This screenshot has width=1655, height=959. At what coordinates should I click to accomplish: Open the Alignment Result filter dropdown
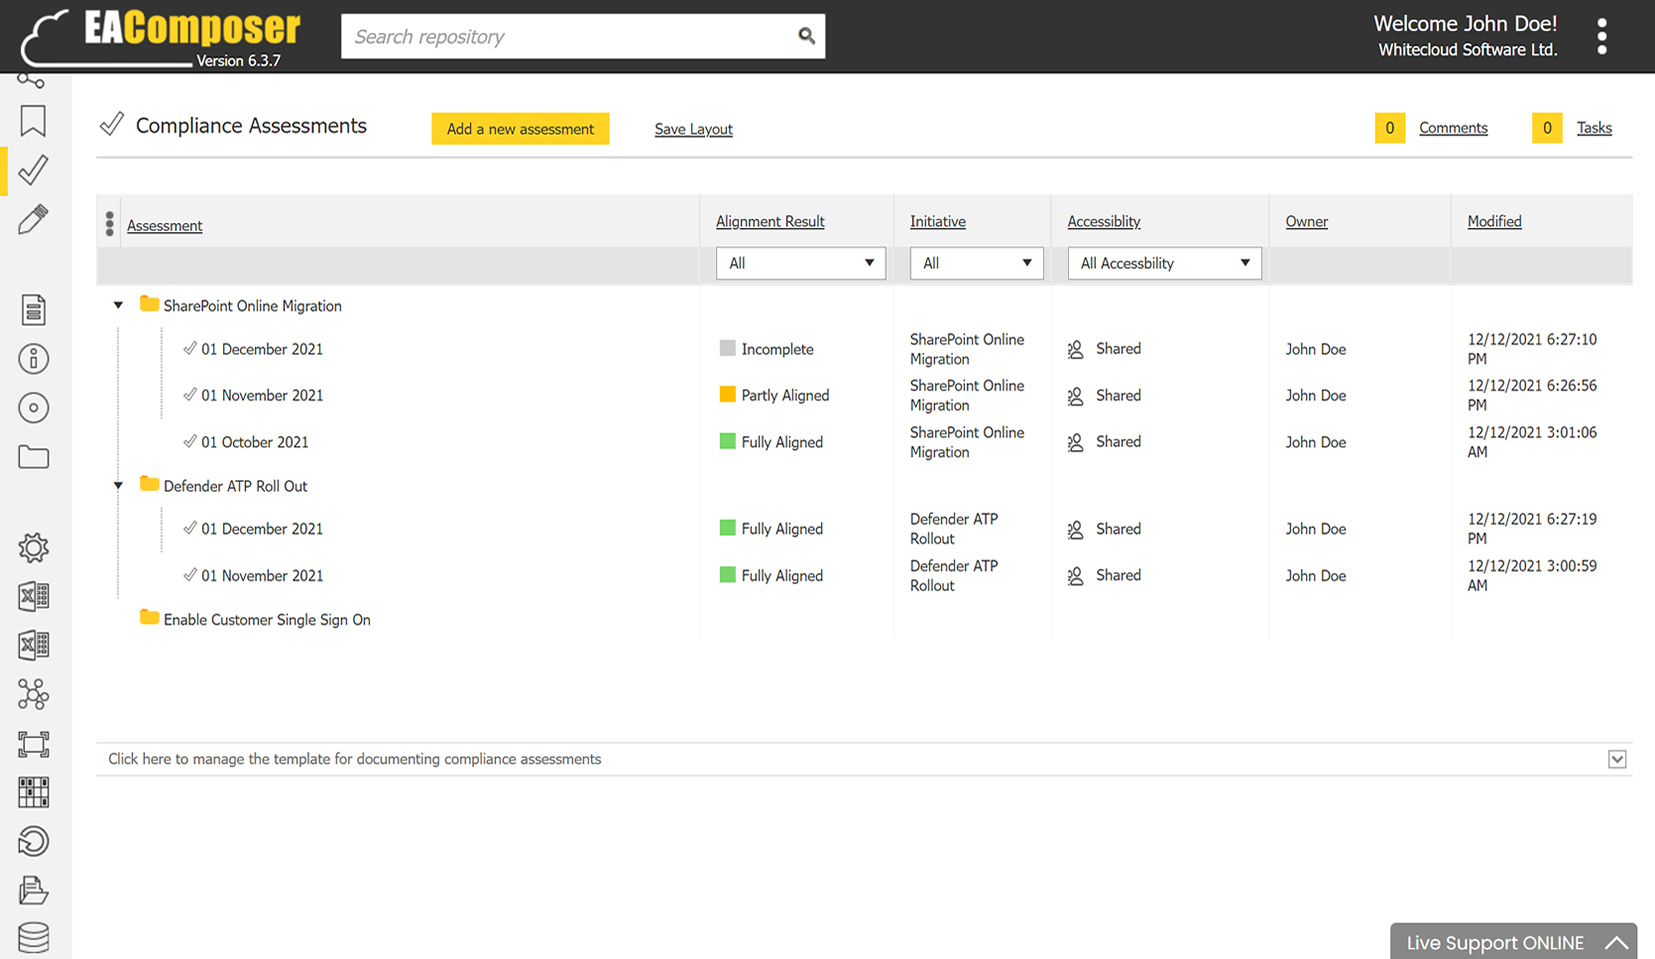[801, 263]
